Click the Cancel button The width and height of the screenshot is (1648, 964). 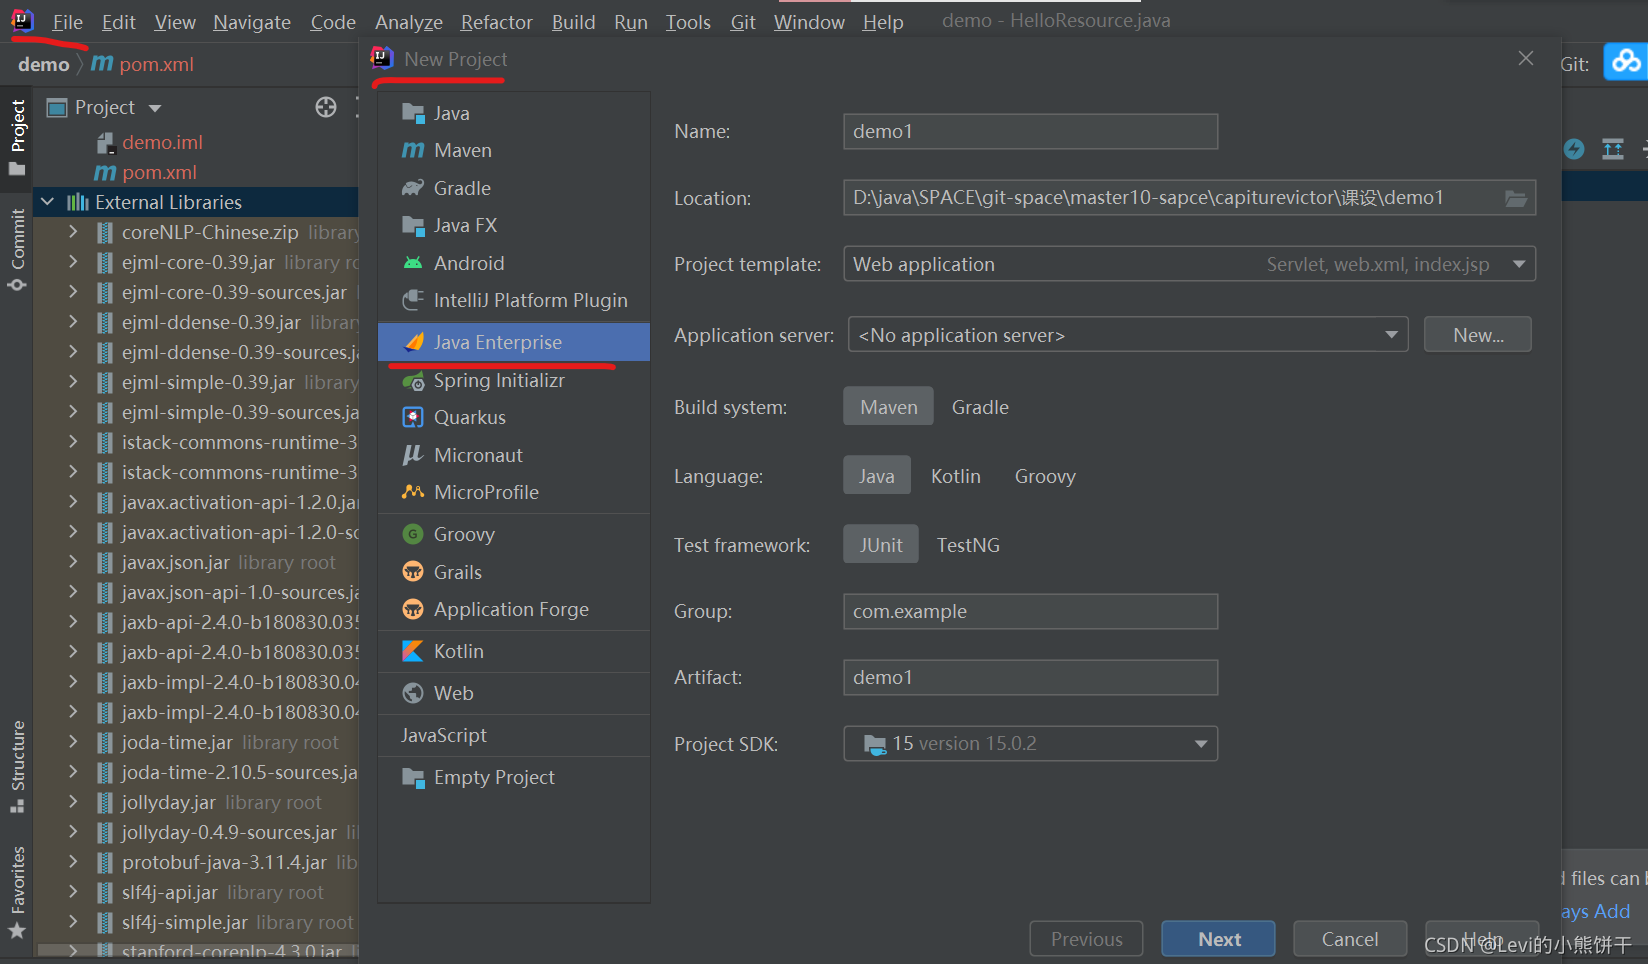1350,939
